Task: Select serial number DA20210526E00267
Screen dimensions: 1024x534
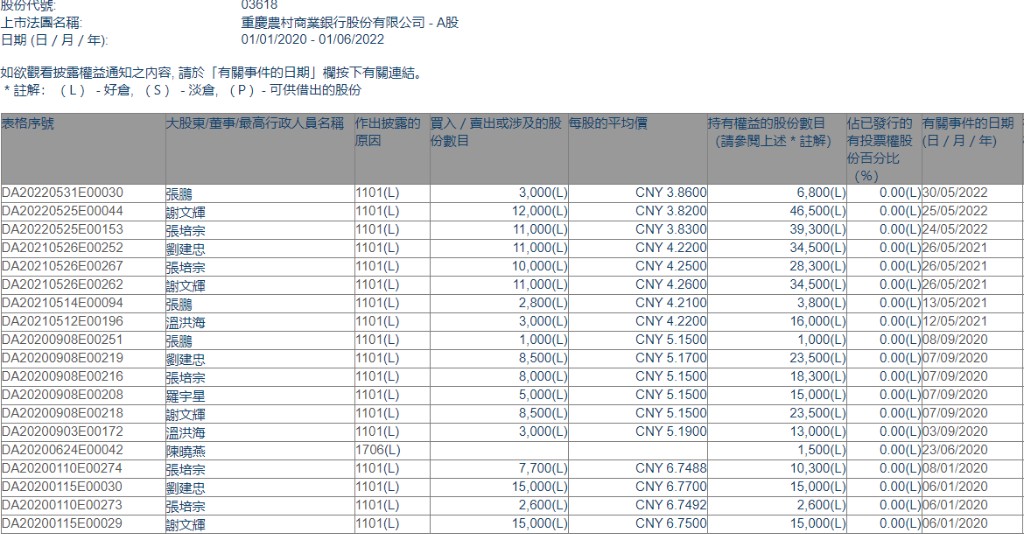Action: click(62, 266)
